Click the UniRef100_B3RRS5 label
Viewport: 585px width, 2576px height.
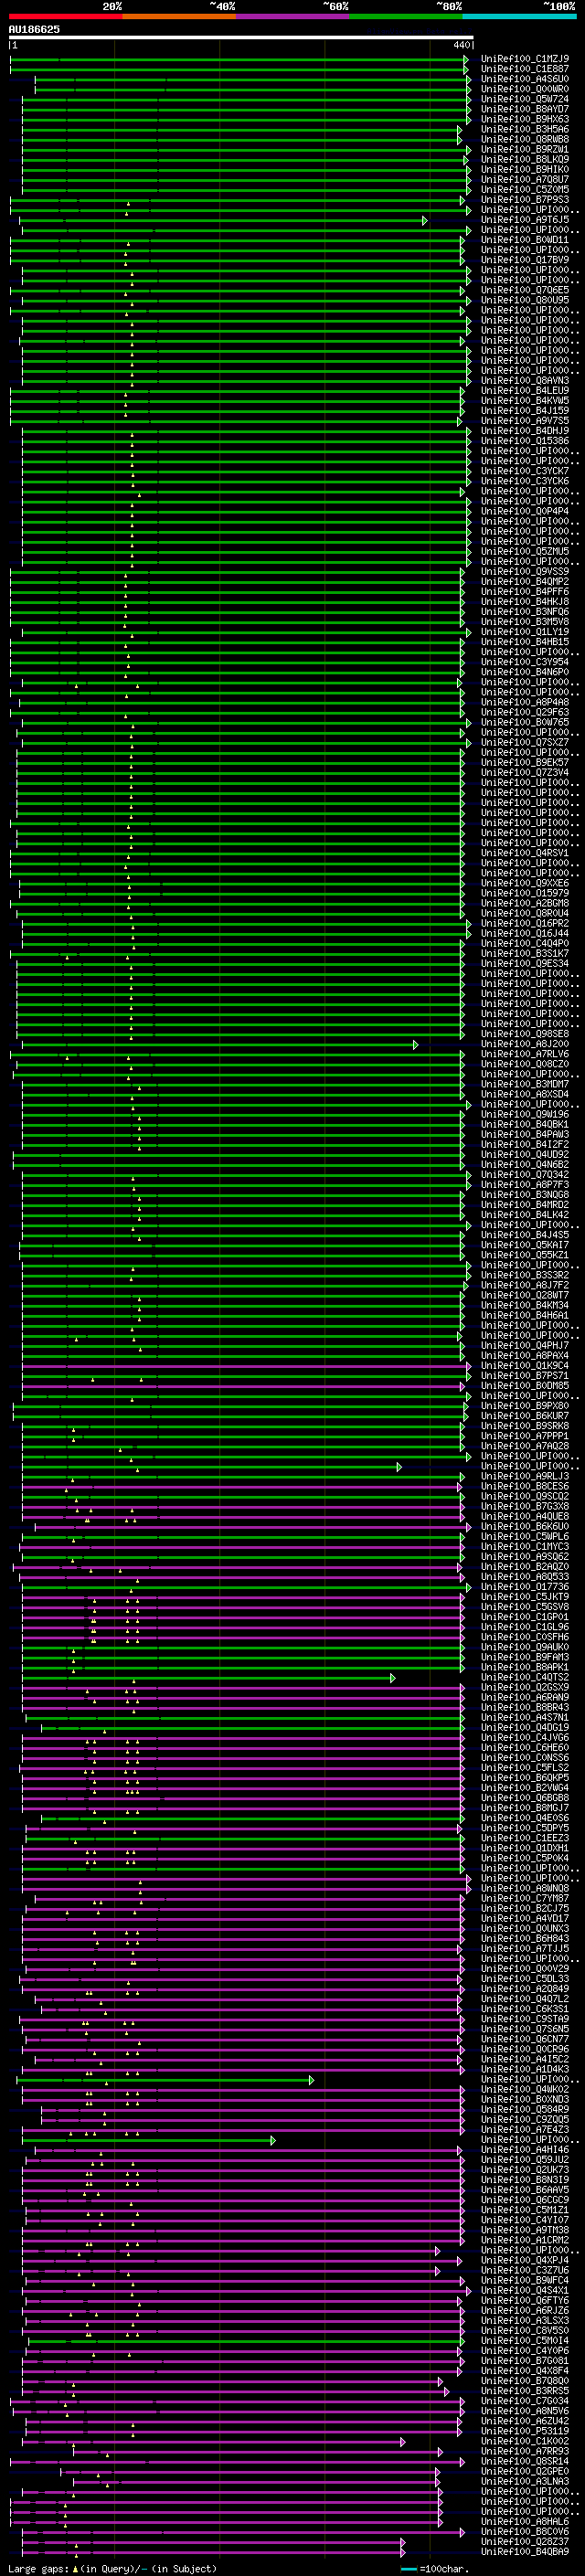tap(525, 2390)
